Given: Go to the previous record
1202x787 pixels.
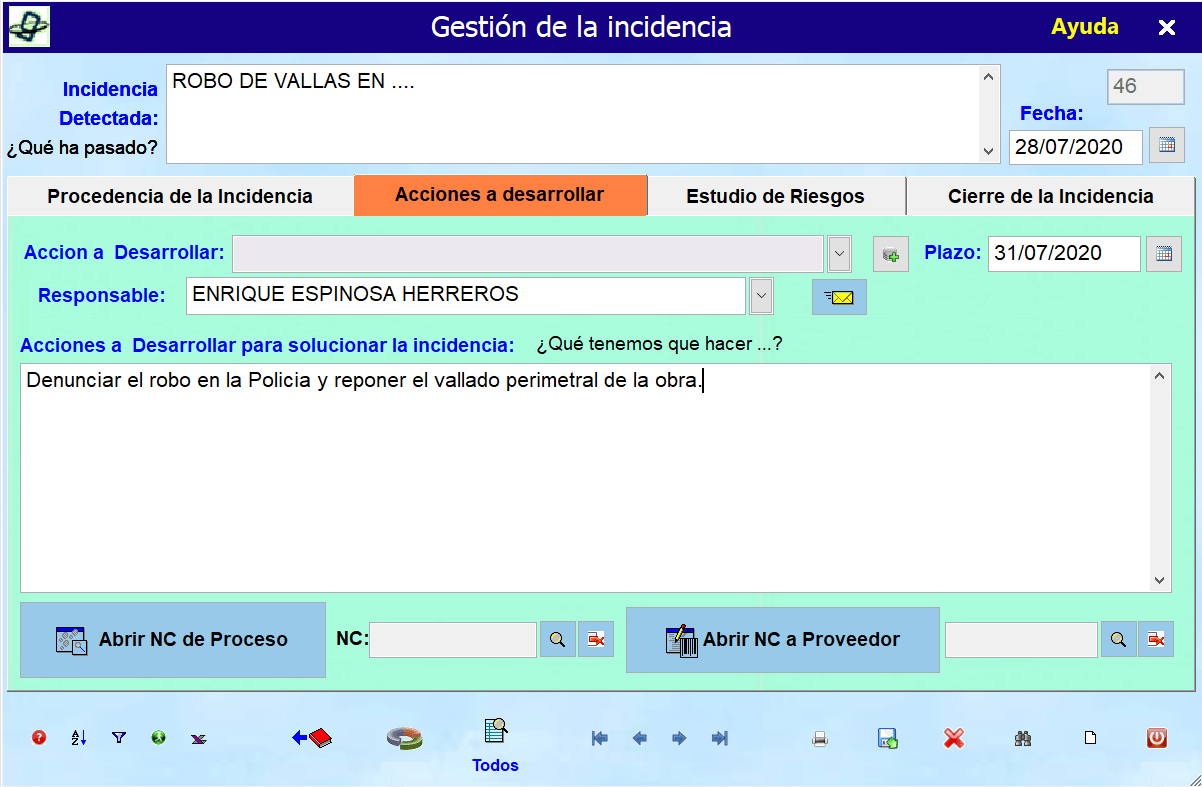Looking at the screenshot, I should pos(640,738).
